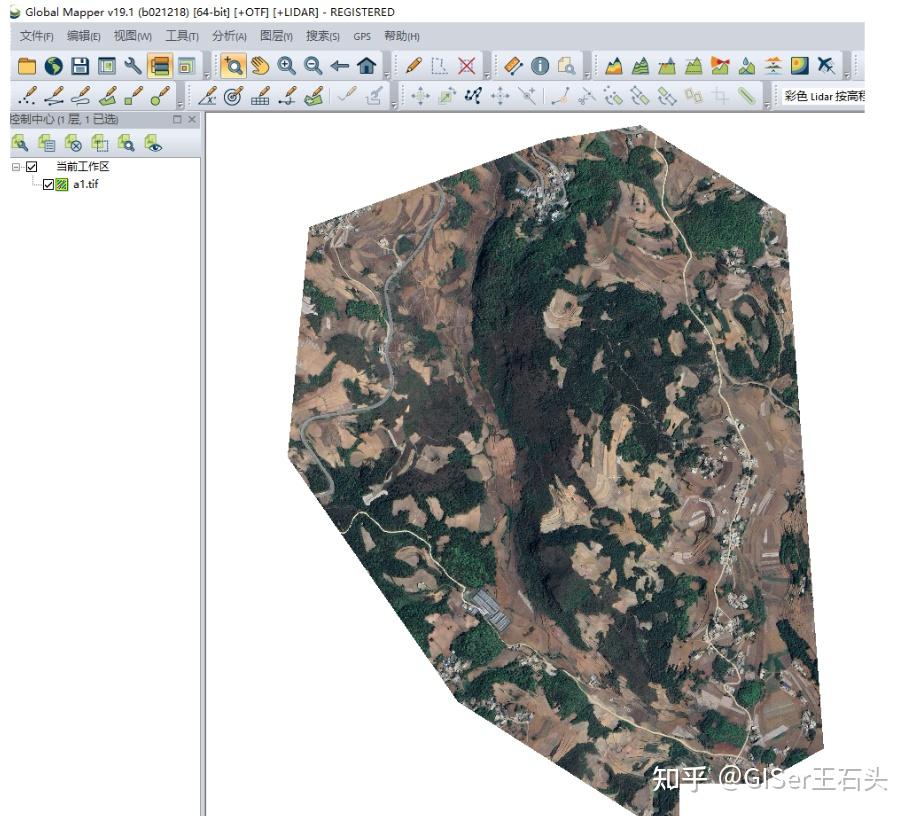Click the a1.tif layer legend swatch
Screen dimensions: 911x816
pos(61,184)
